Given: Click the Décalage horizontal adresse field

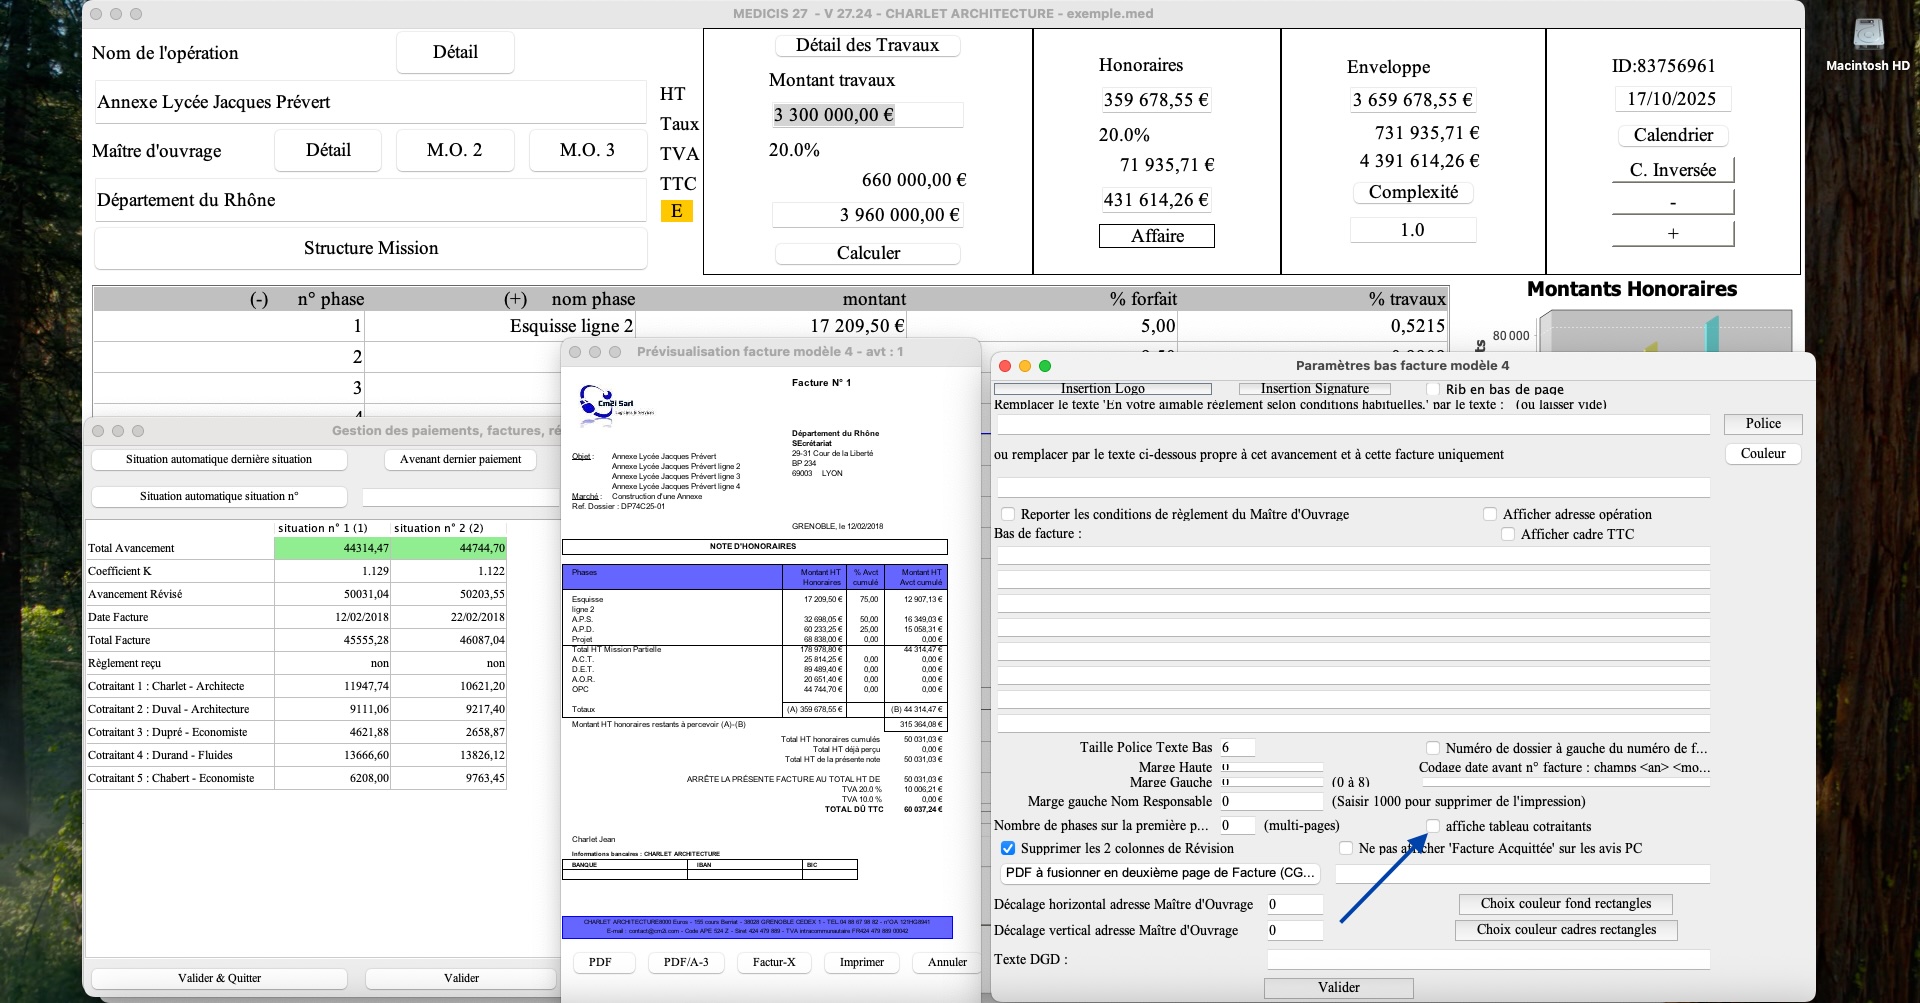Looking at the screenshot, I should click(1295, 904).
